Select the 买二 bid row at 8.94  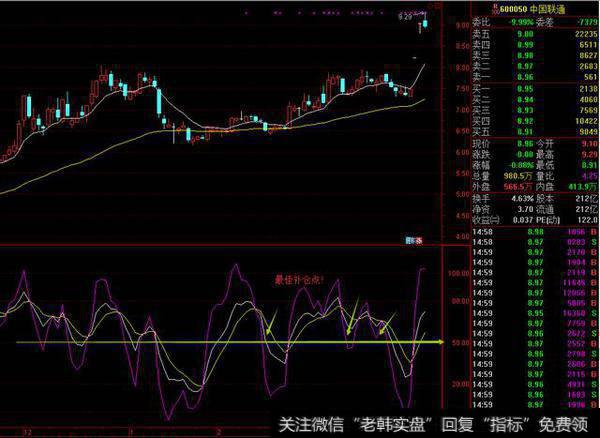(x=535, y=99)
